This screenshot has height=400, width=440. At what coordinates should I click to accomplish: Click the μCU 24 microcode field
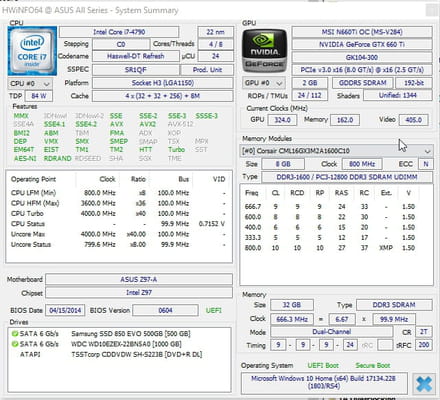tap(215, 56)
